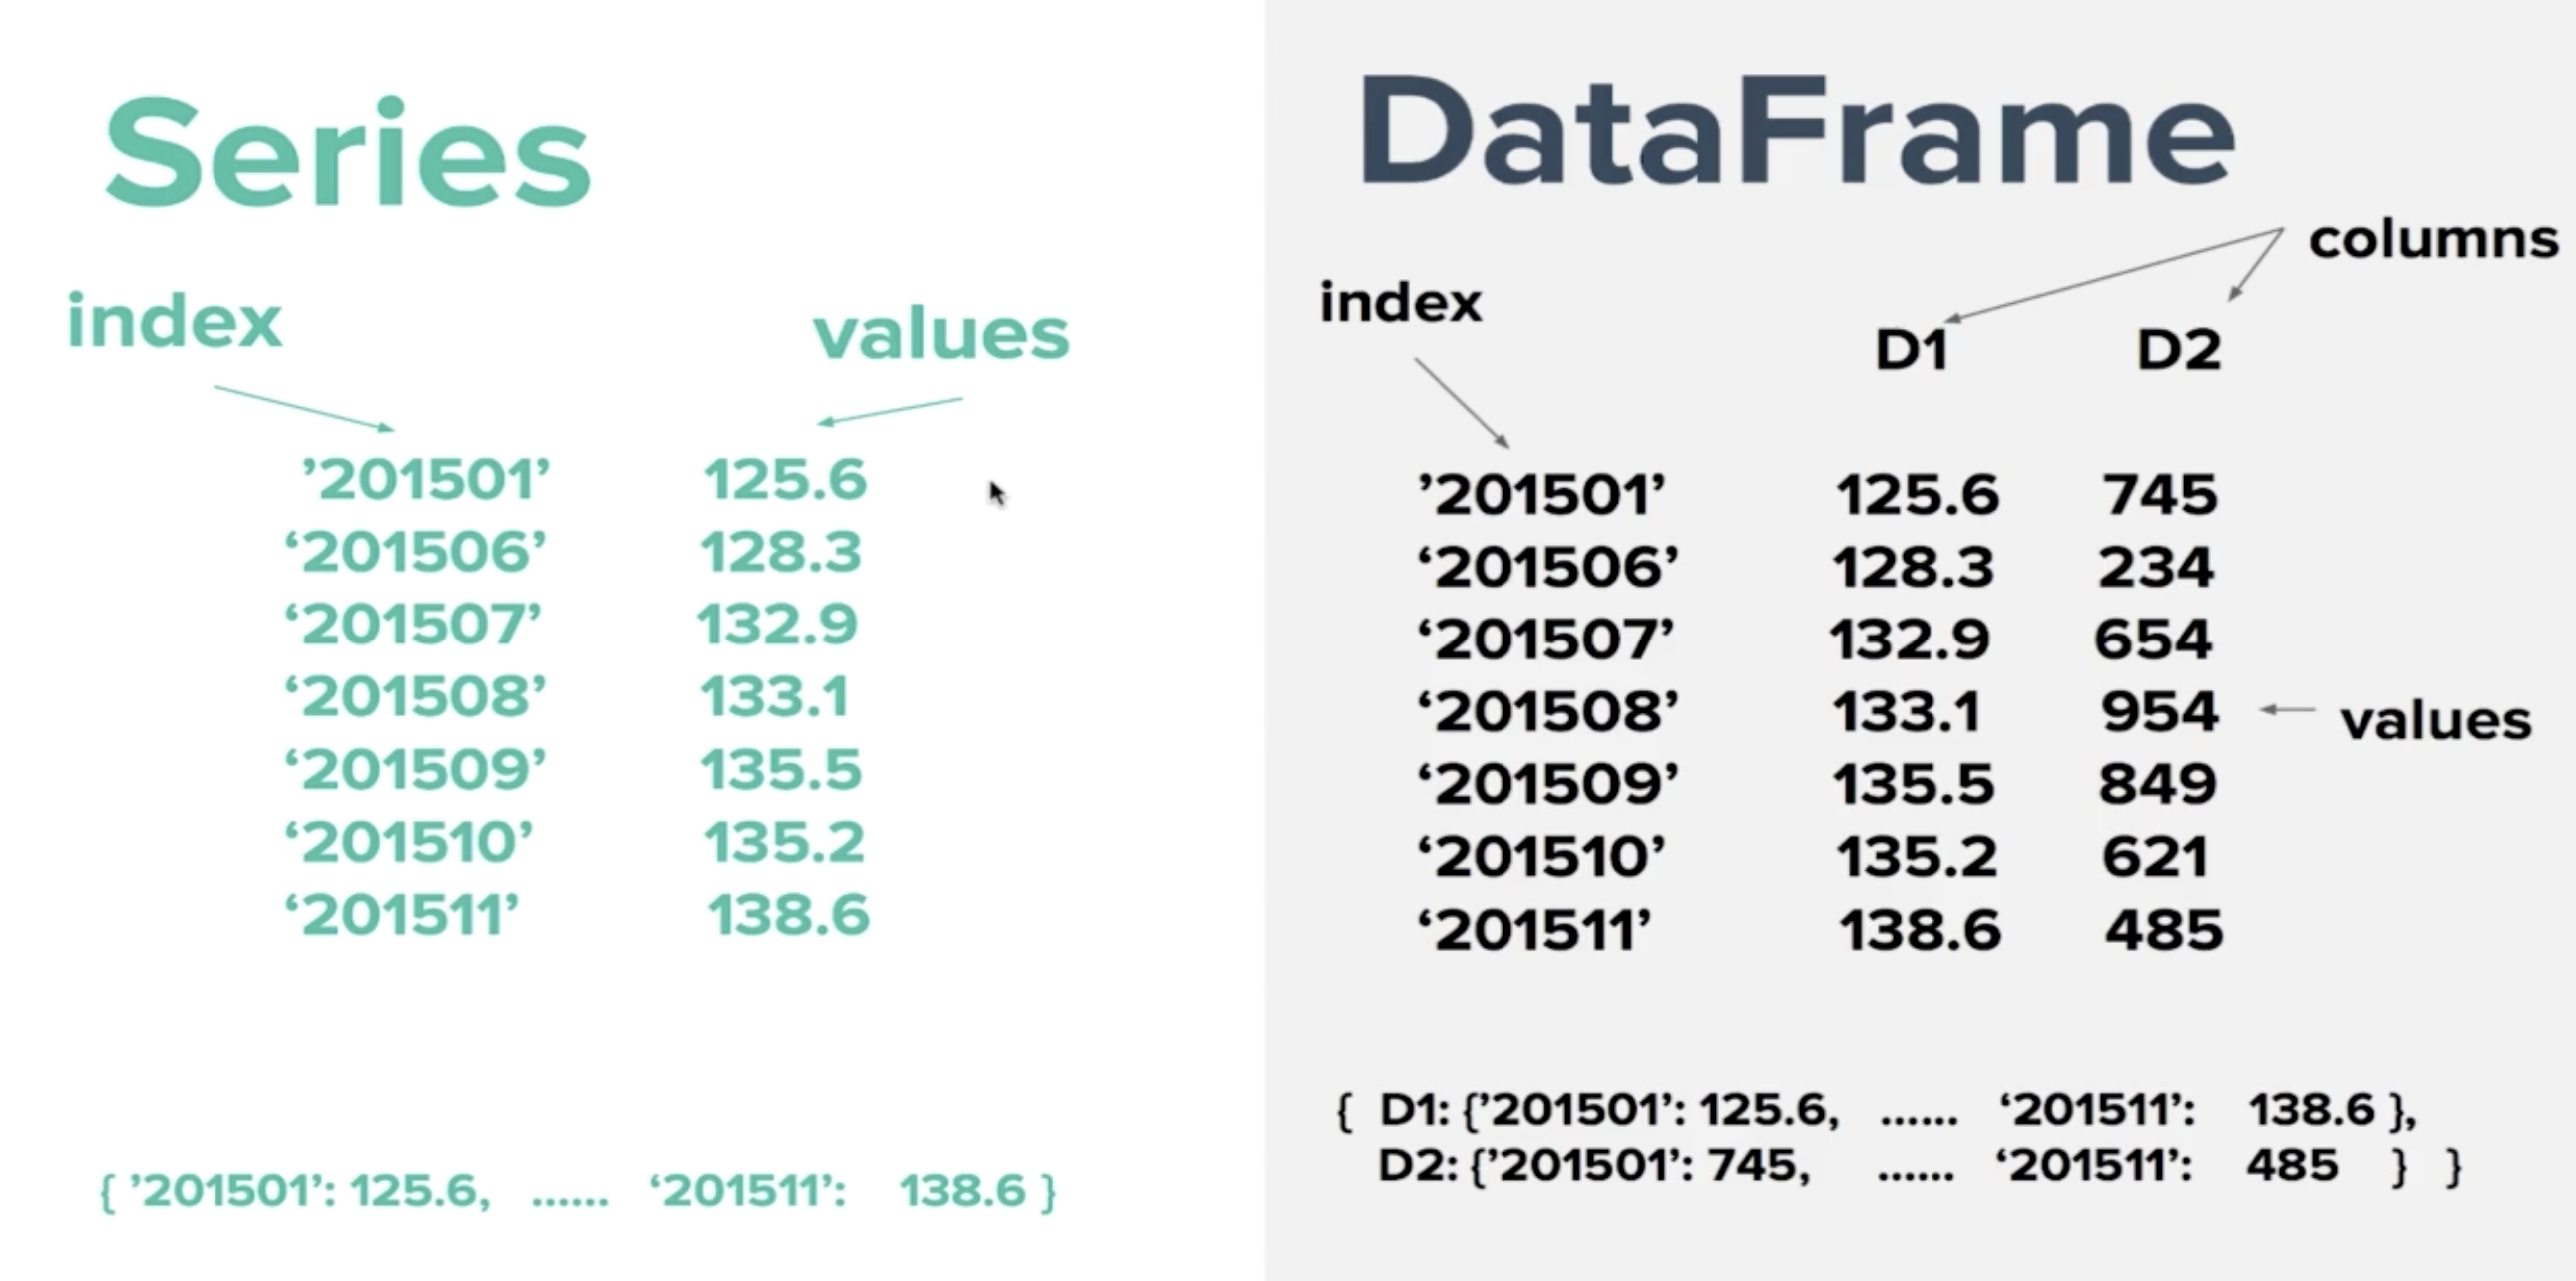
Task: Click the green index label under Series
Action: coord(175,322)
